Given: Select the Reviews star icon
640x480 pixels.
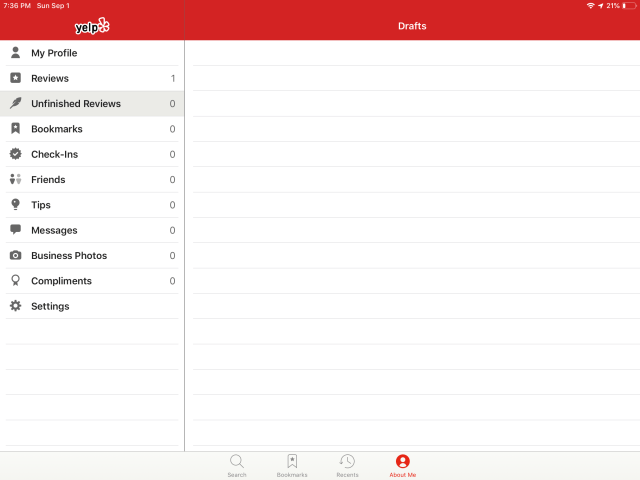Looking at the screenshot, I should (15, 78).
